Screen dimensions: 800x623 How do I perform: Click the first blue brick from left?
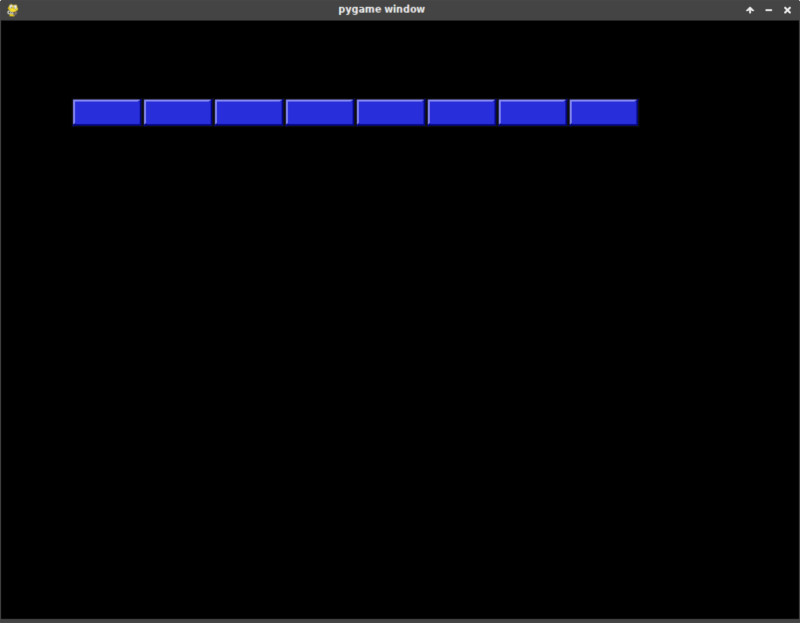107,112
